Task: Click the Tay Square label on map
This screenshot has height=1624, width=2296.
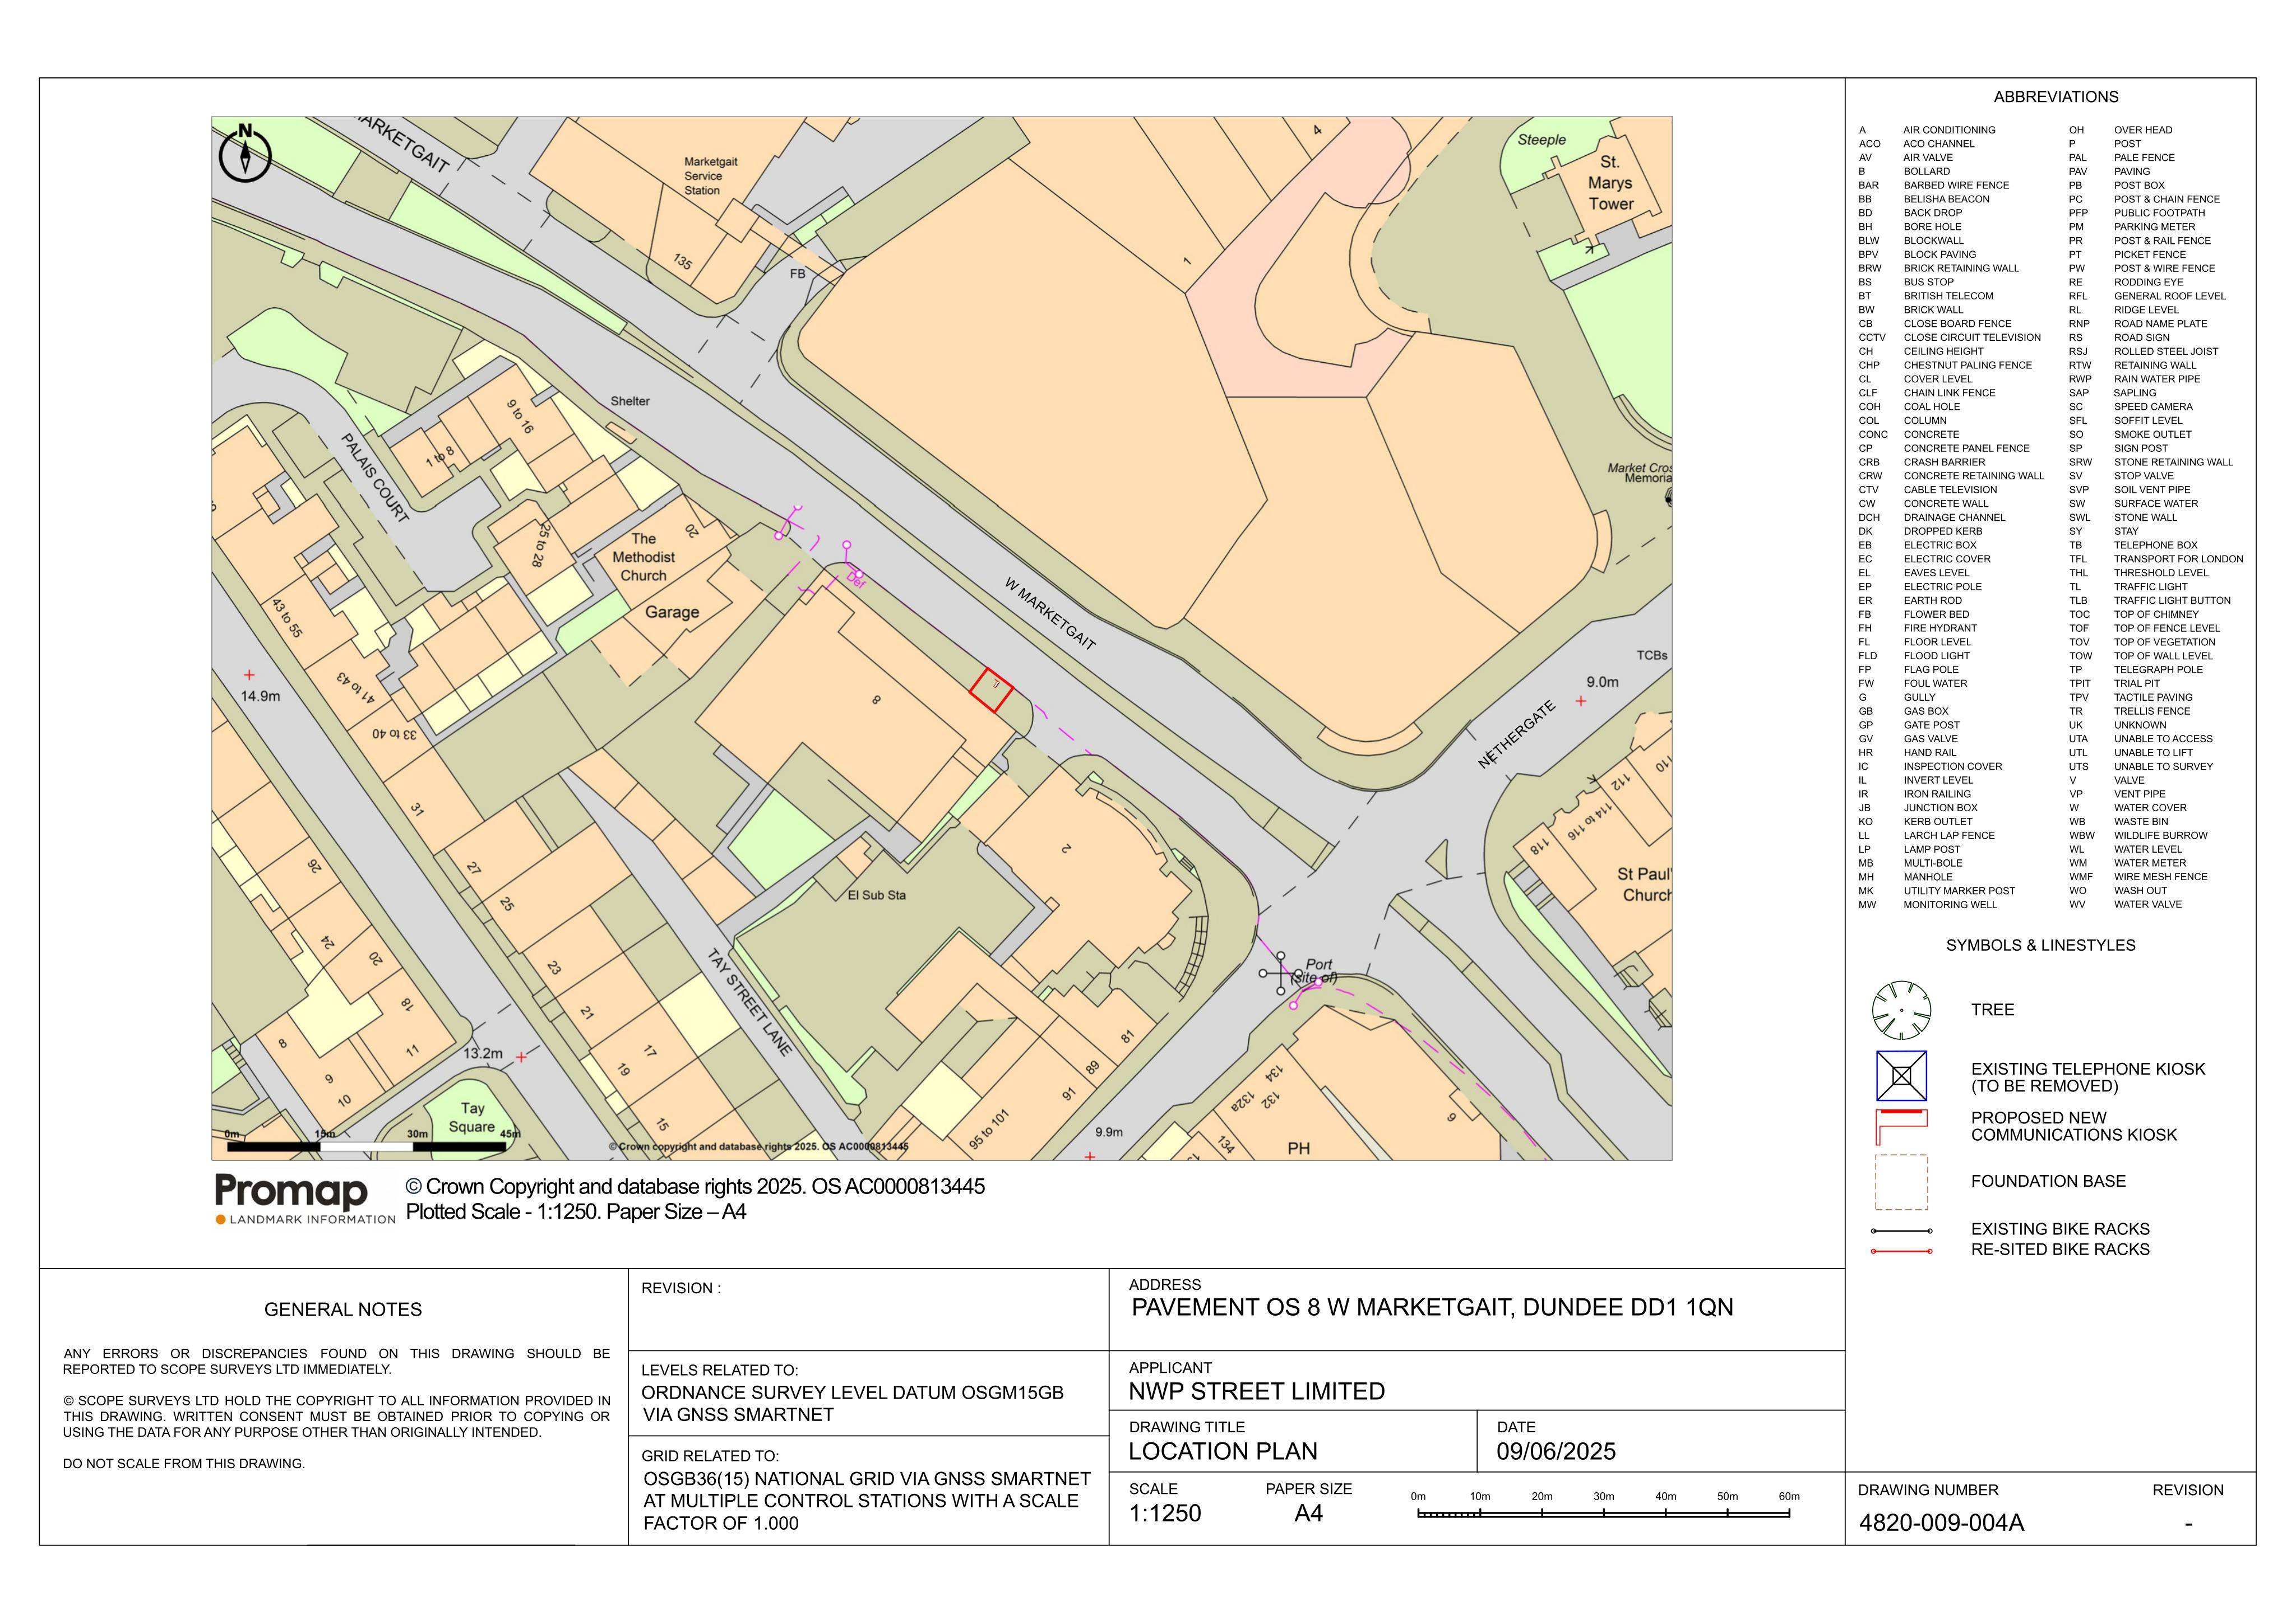Action: (x=472, y=1117)
